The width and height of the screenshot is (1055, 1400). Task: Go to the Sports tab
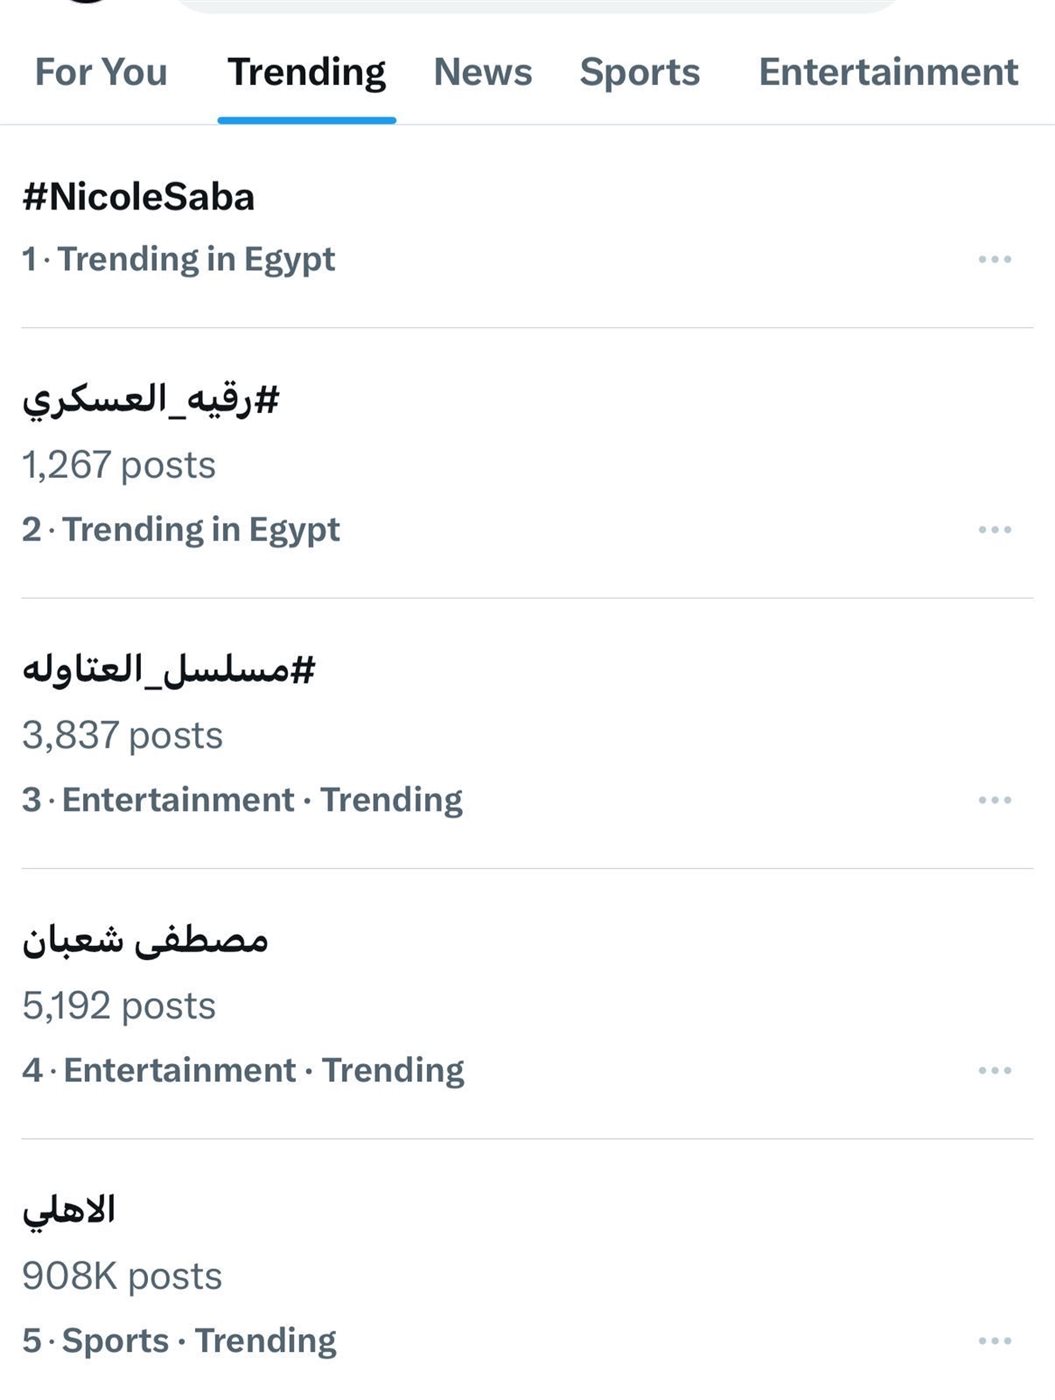tap(640, 72)
